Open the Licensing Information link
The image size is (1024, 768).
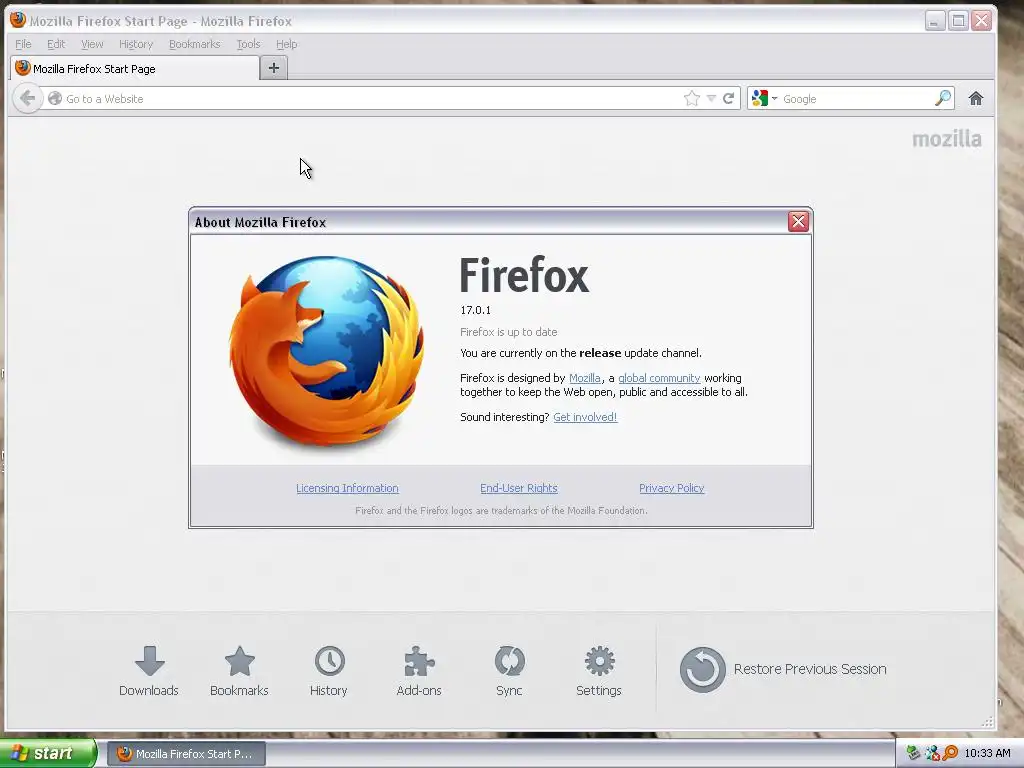click(347, 488)
